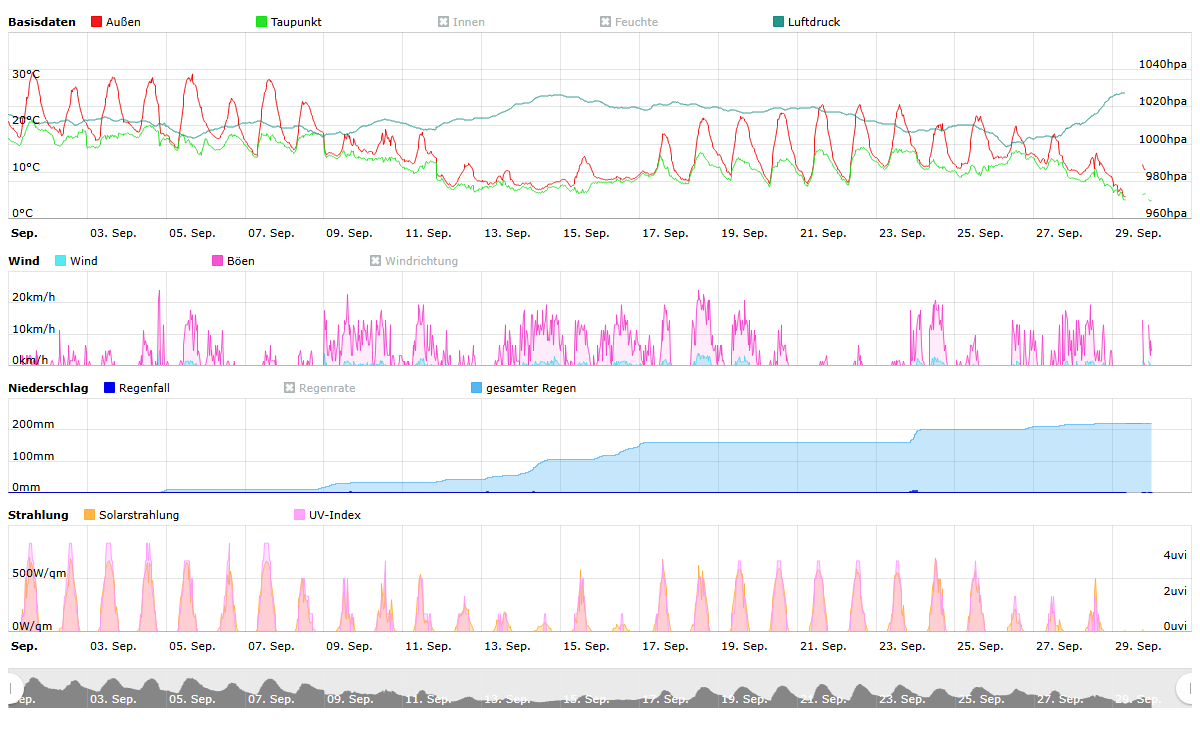Click the green Taupunkt legend swatch
The width and height of the screenshot is (1200, 750).
[262, 22]
